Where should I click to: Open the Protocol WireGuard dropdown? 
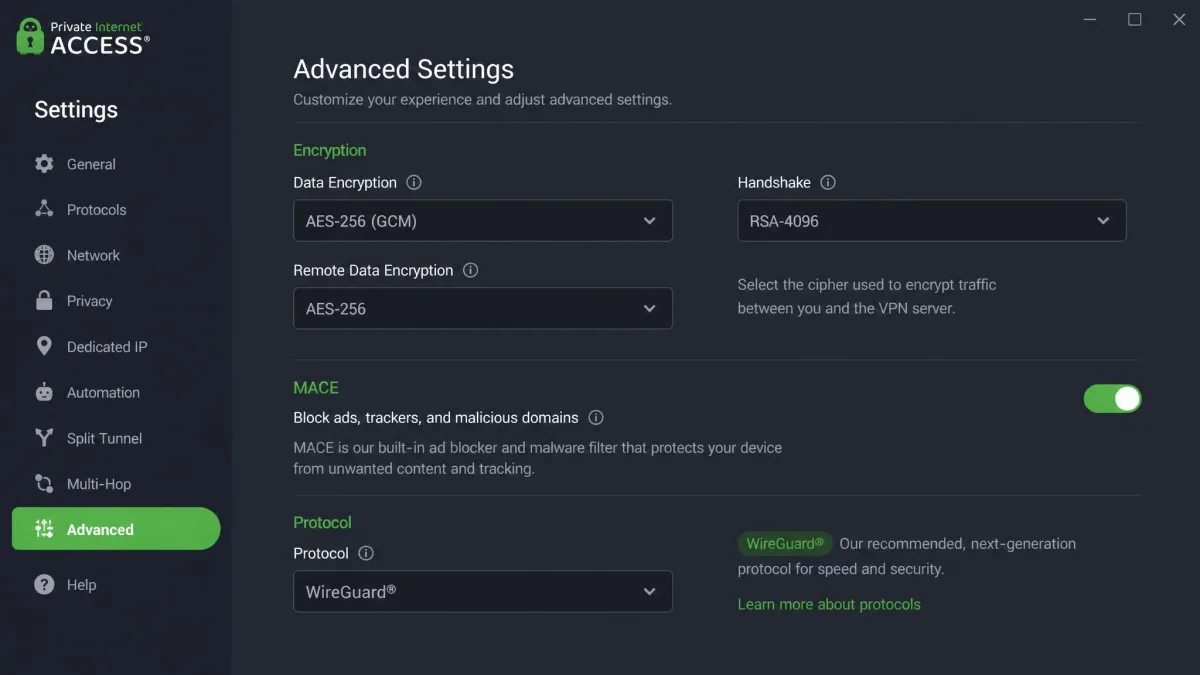coord(483,592)
